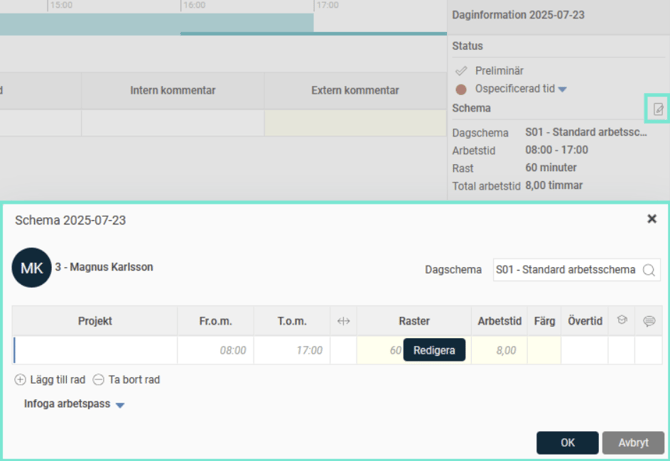
Task: Click the empty Projekt cell in row
Action: (95, 350)
